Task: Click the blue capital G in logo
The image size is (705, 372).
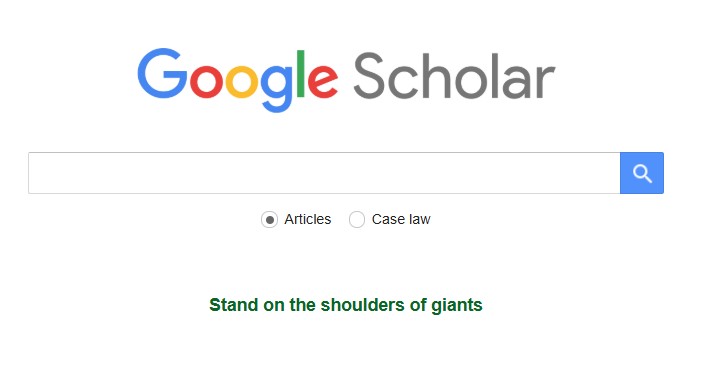Action: (162, 73)
